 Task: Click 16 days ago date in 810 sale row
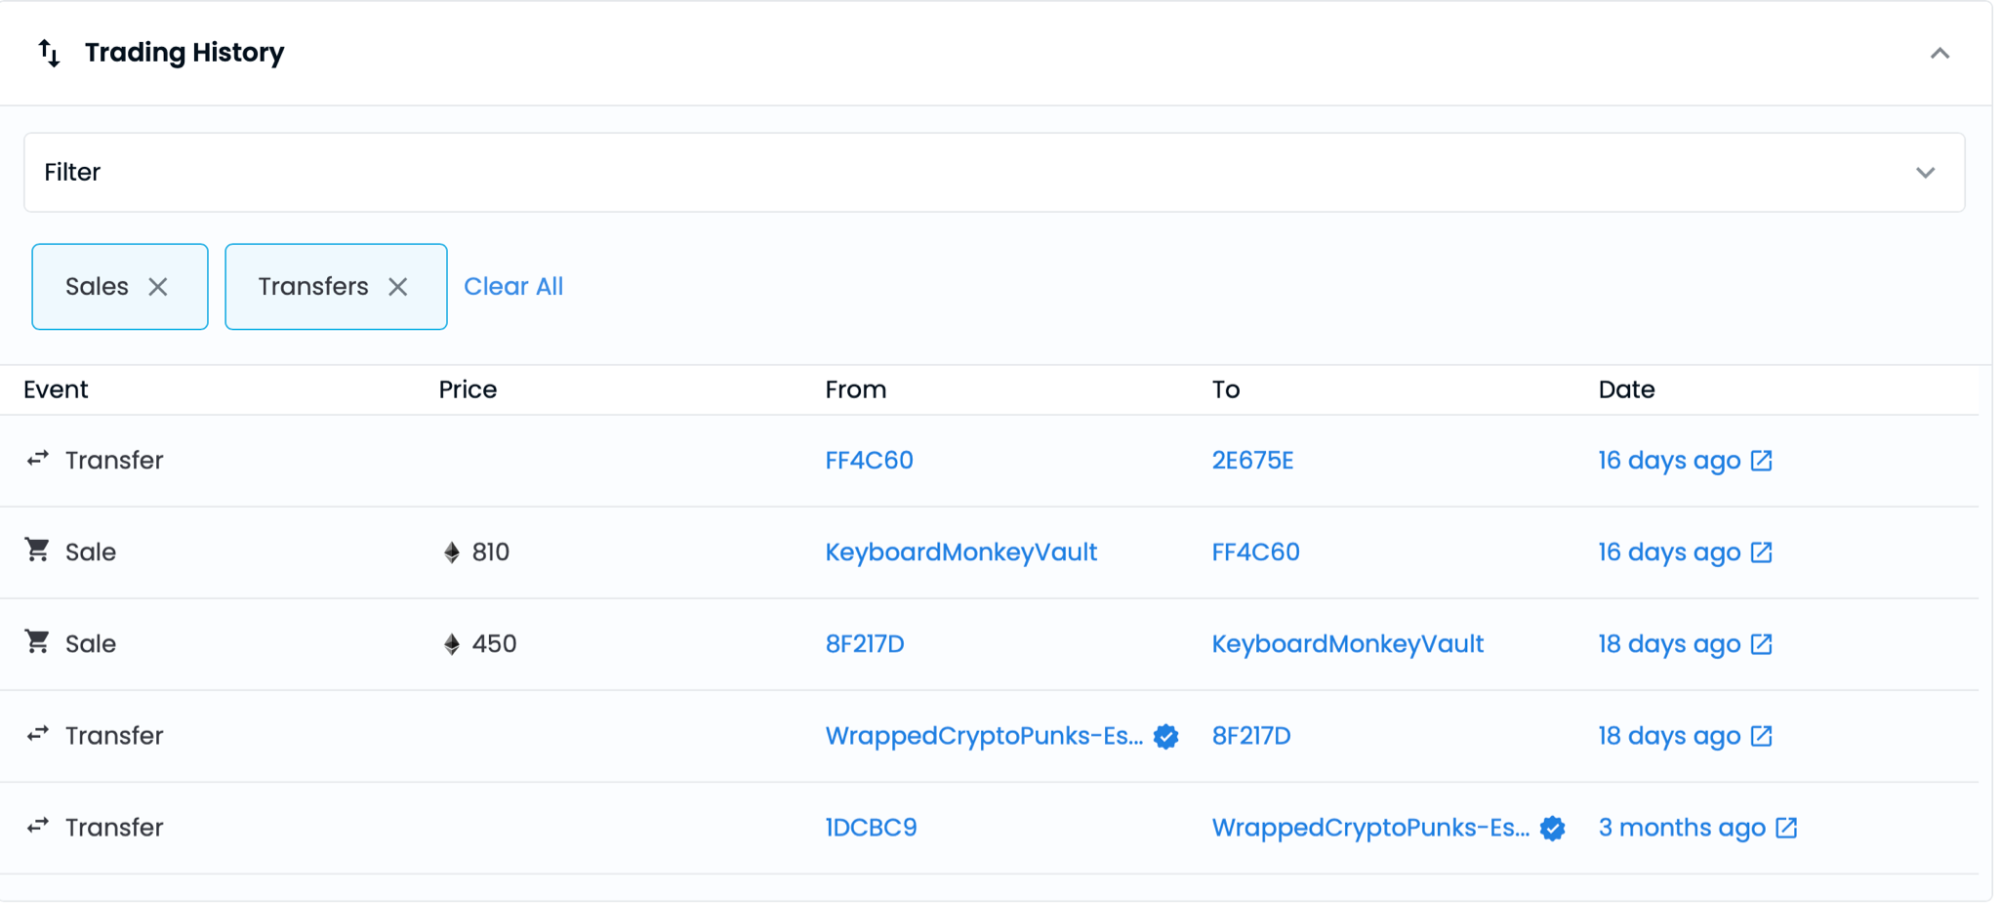(x=1669, y=553)
